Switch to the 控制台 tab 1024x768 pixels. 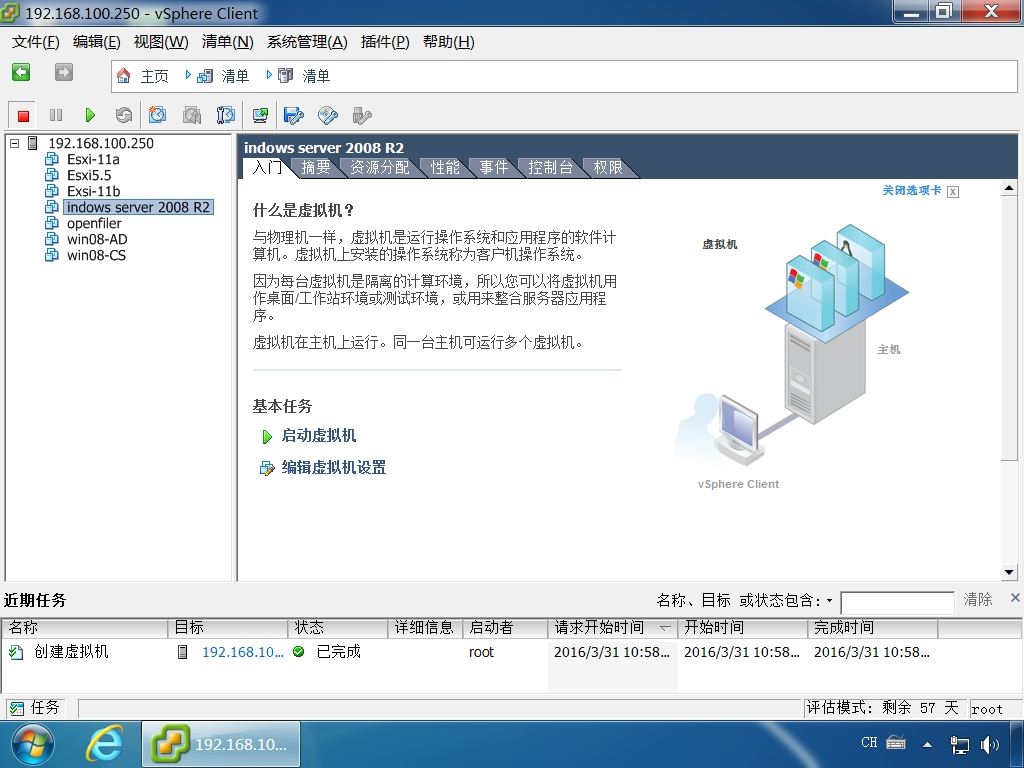[x=551, y=167]
